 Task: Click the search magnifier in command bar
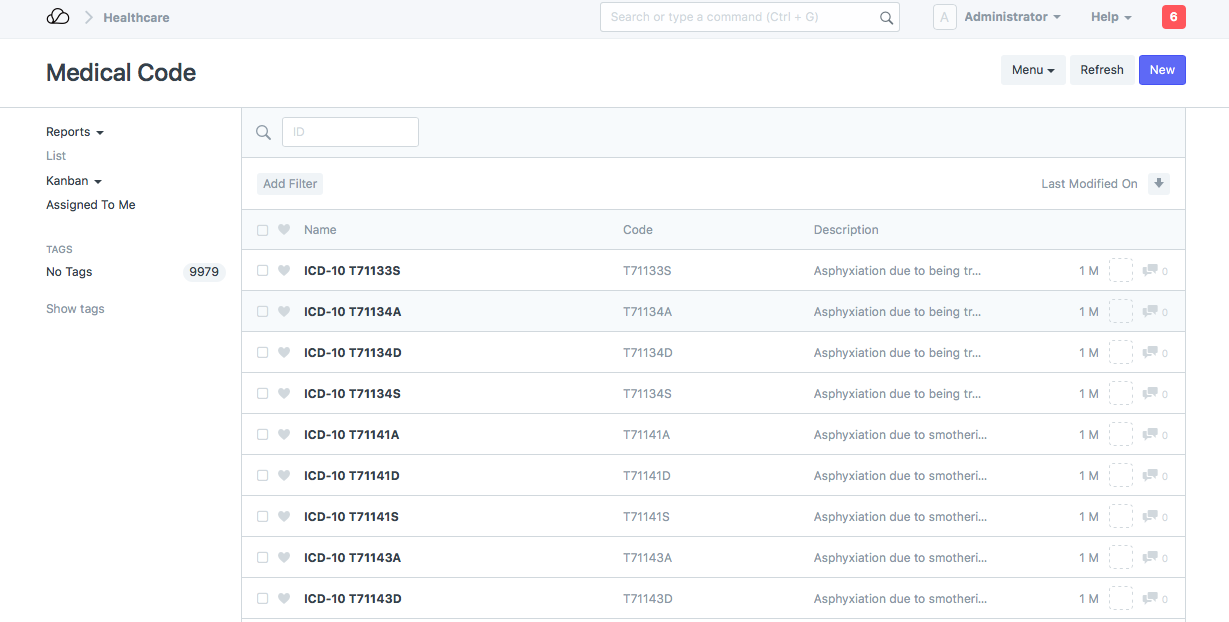pyautogui.click(x=886, y=17)
